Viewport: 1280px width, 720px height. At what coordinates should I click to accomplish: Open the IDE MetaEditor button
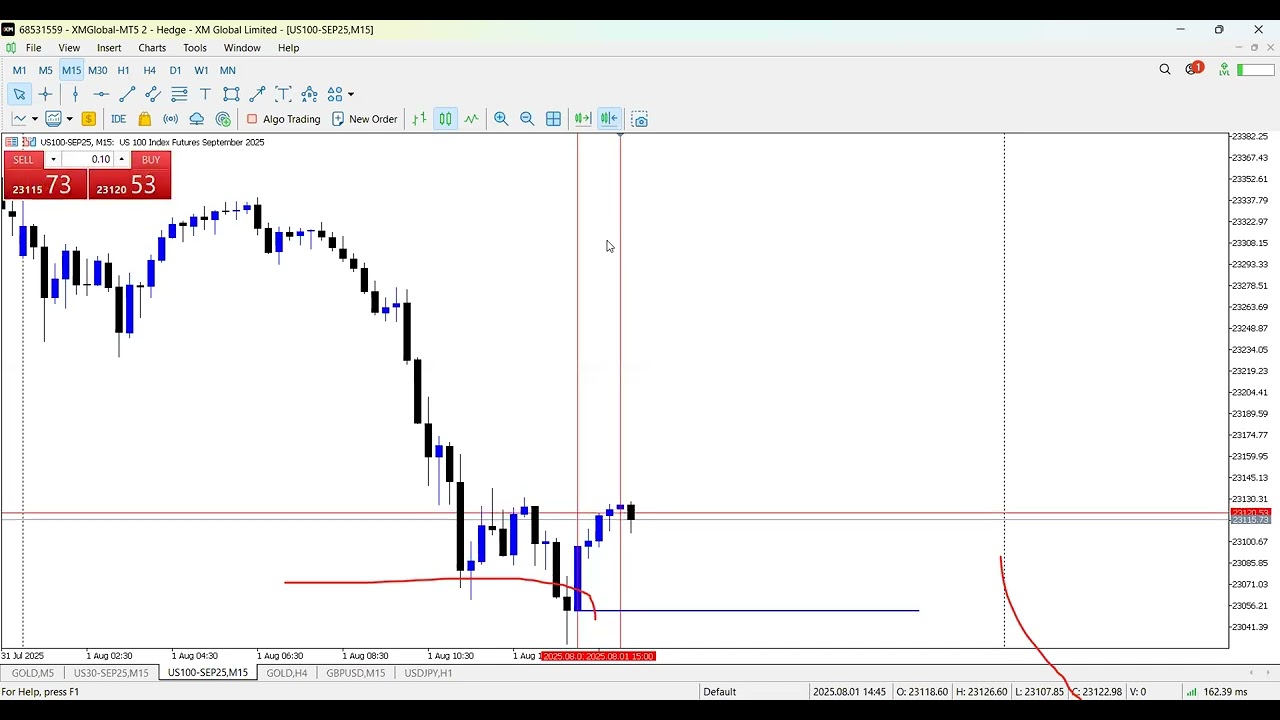118,119
